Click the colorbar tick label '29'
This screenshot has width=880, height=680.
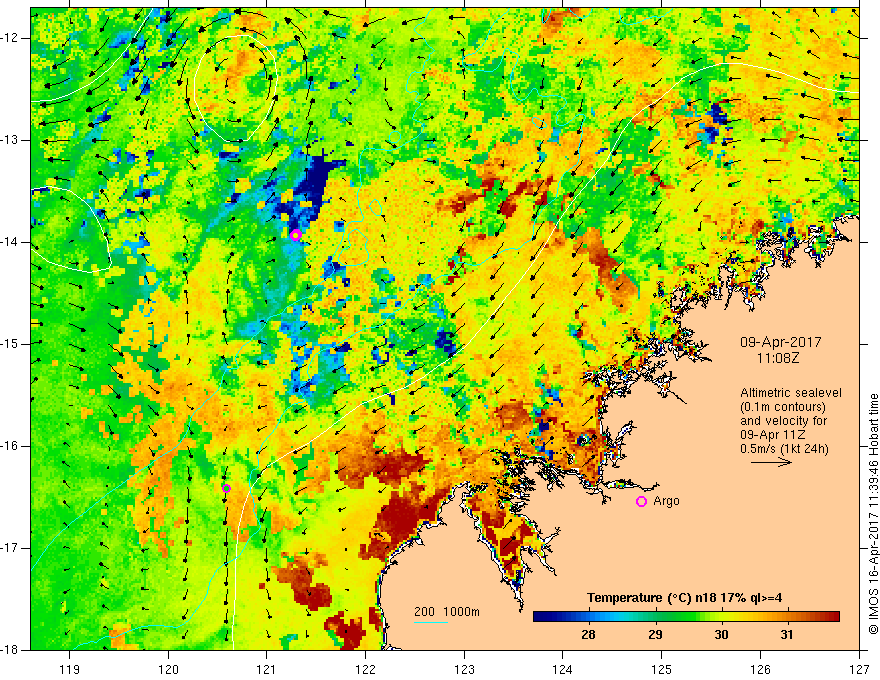[655, 635]
